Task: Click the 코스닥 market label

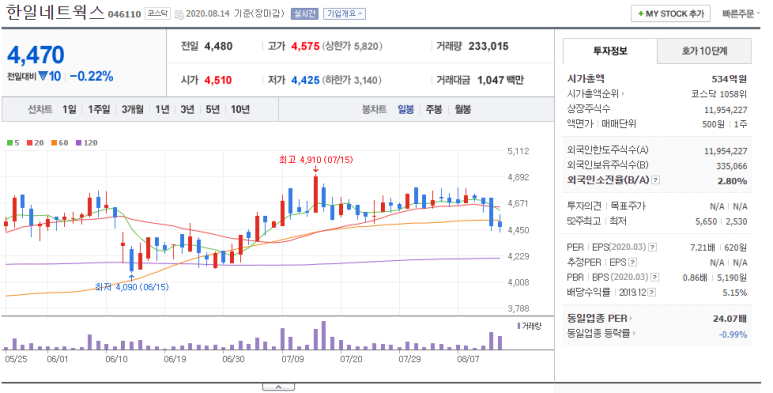Action: coord(157,14)
